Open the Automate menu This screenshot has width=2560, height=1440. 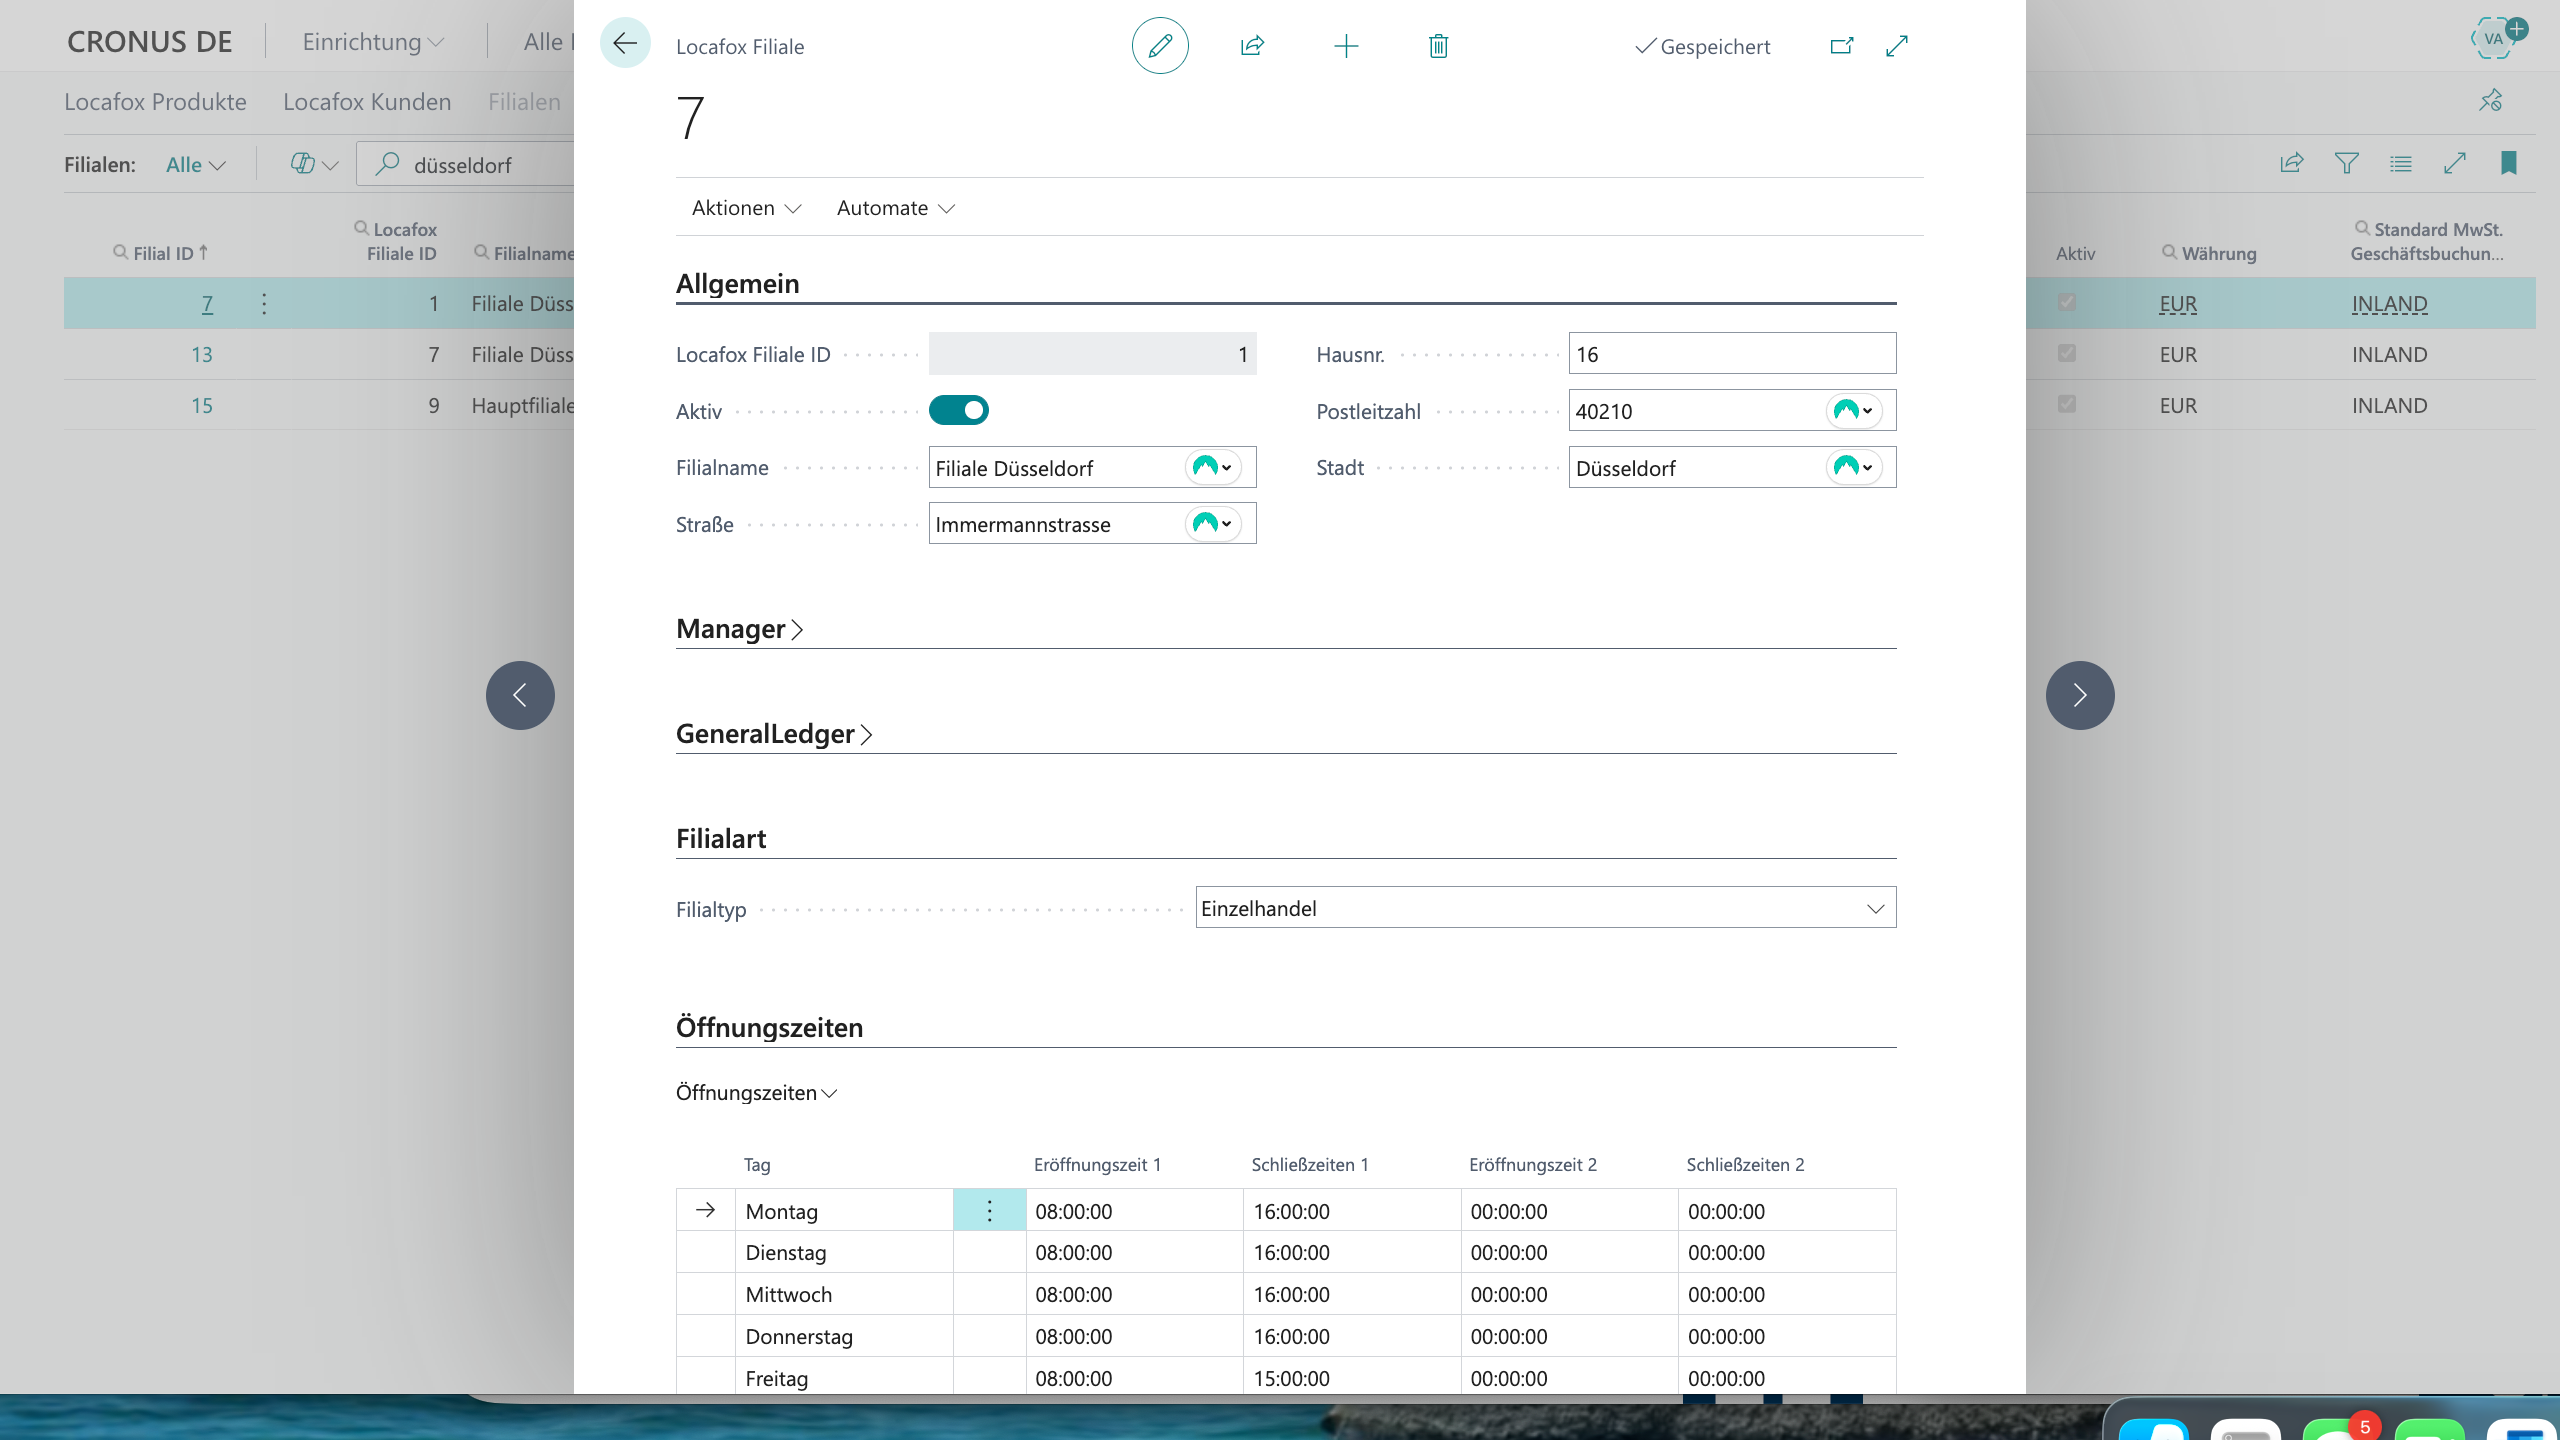(x=895, y=208)
